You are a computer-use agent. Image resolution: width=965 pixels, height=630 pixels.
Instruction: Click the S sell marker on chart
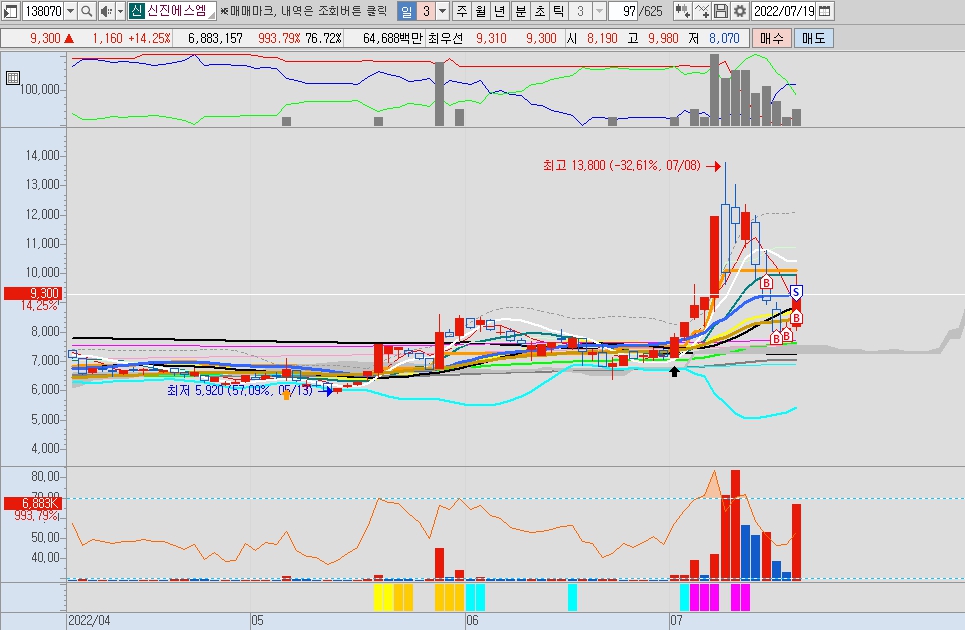(796, 292)
